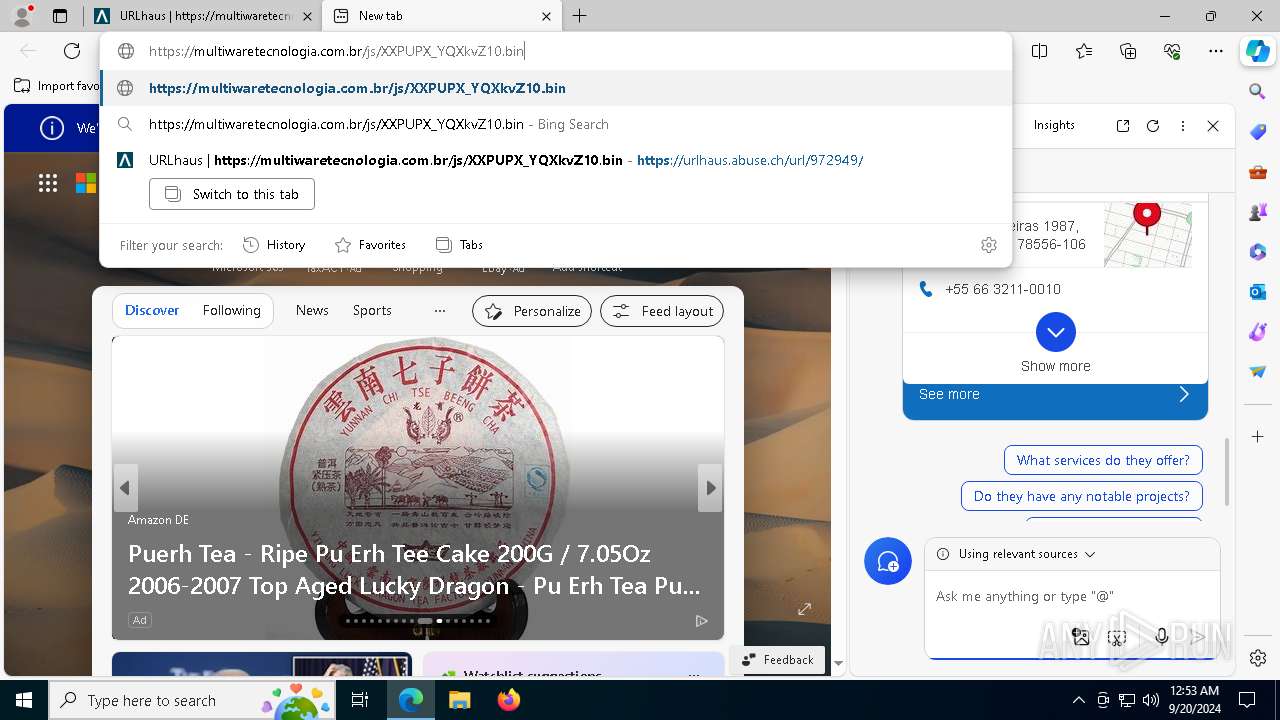Open sidebar settings gear
The height and width of the screenshot is (720, 1280).
click(1258, 658)
